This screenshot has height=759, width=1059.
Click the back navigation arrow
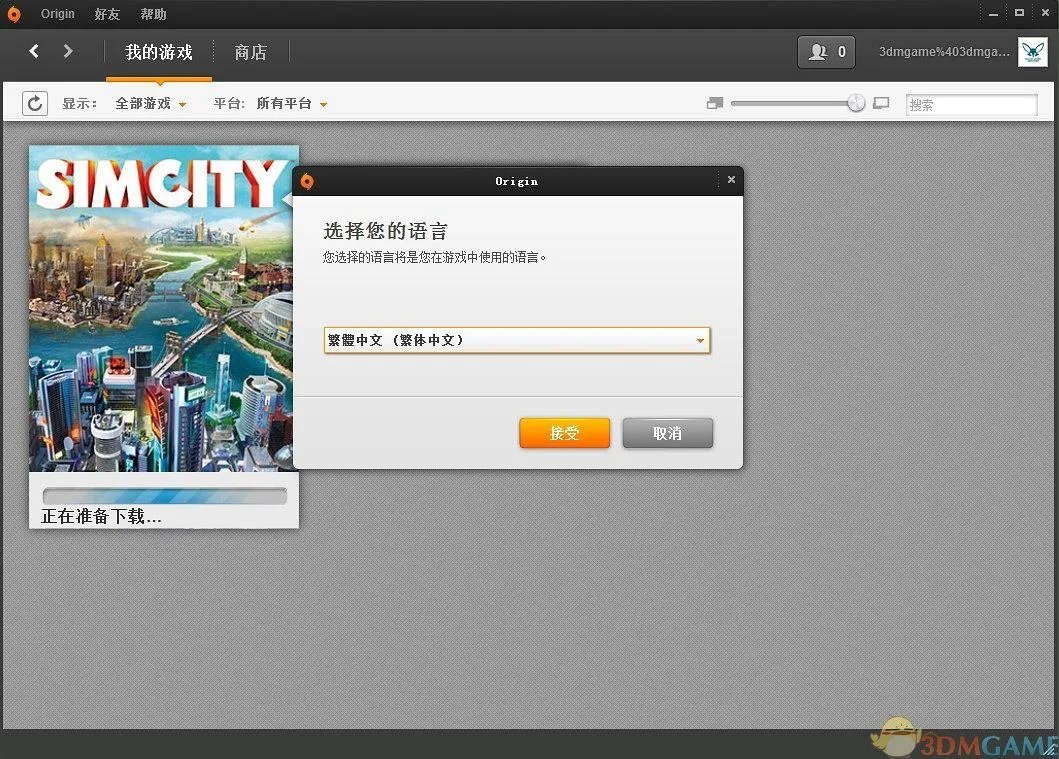click(34, 51)
